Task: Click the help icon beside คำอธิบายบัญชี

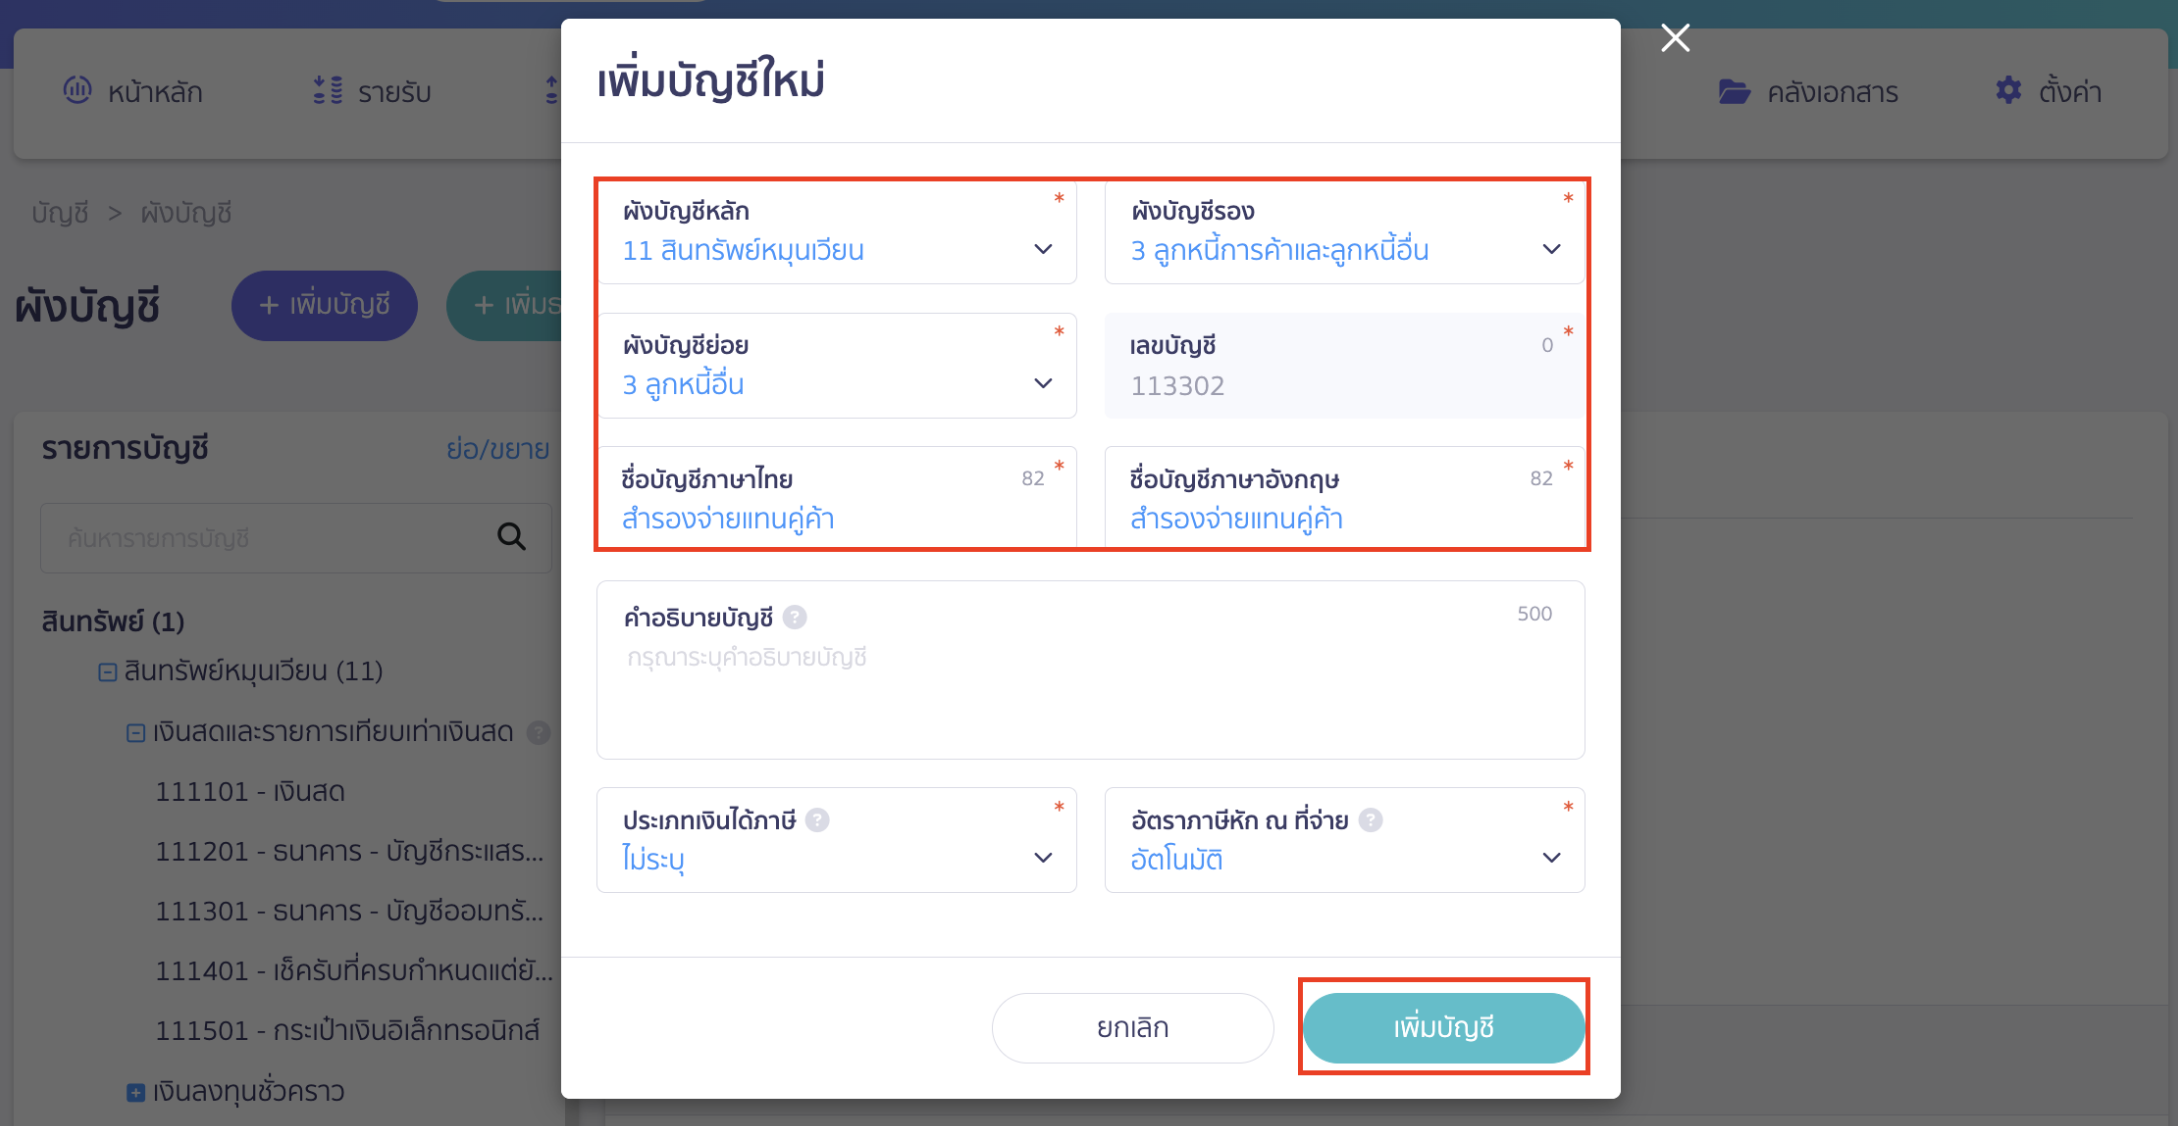Action: [796, 617]
